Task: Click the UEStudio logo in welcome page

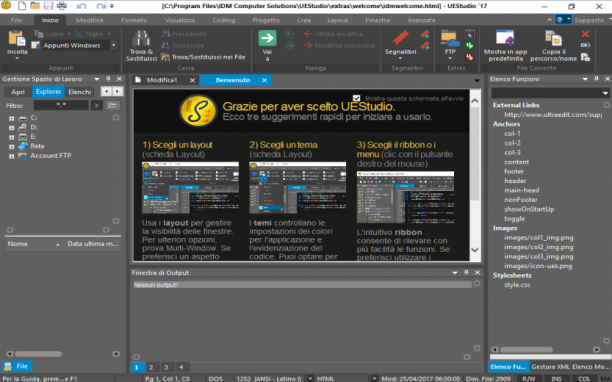Action: pyautogui.click(x=198, y=111)
